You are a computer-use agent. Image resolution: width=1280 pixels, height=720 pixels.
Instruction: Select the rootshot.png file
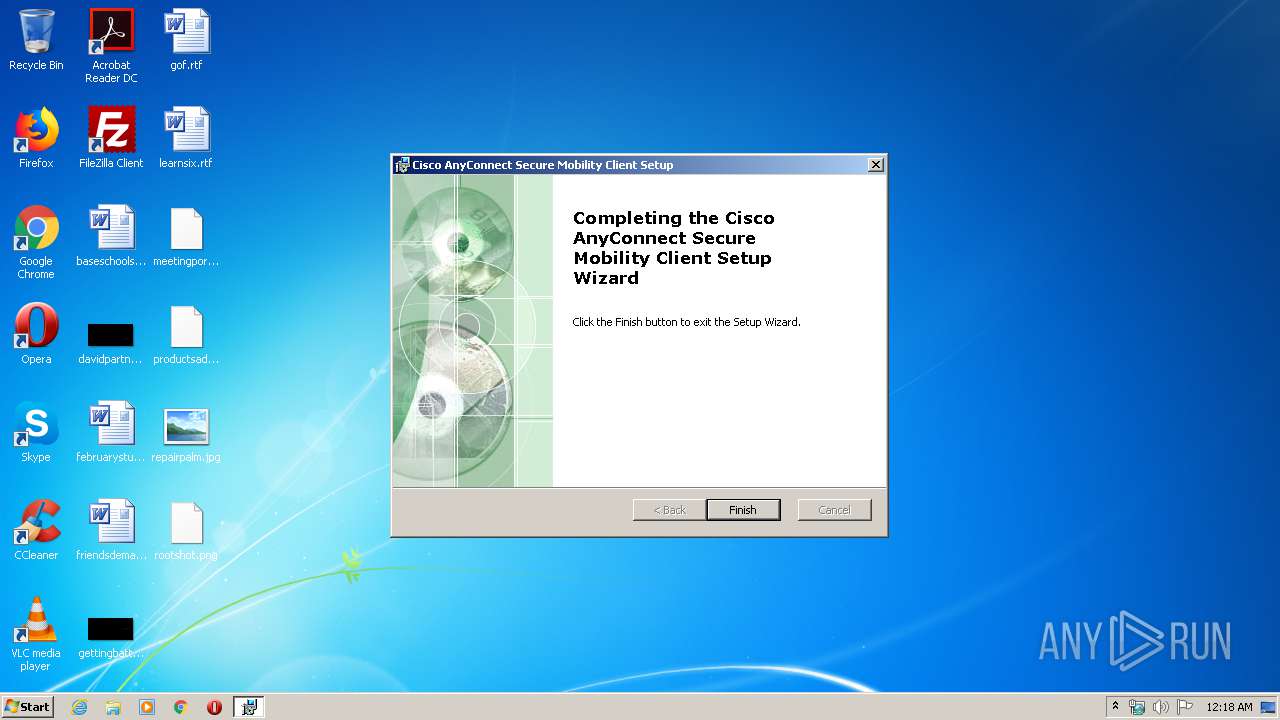point(186,530)
